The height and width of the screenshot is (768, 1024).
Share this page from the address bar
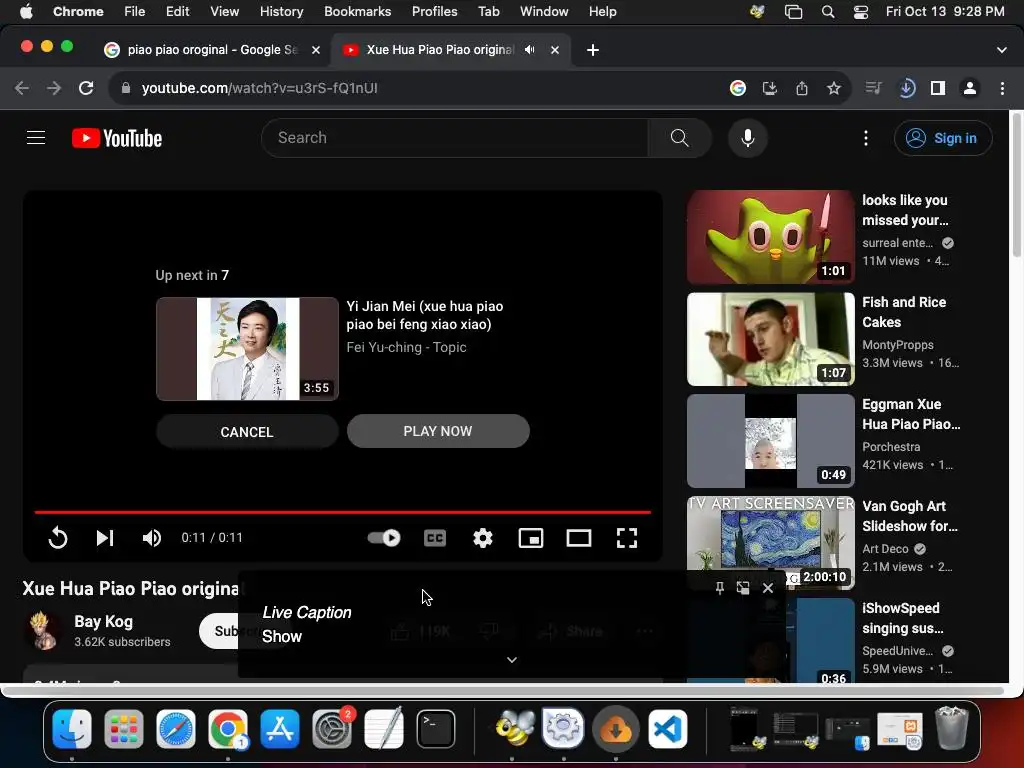(802, 88)
